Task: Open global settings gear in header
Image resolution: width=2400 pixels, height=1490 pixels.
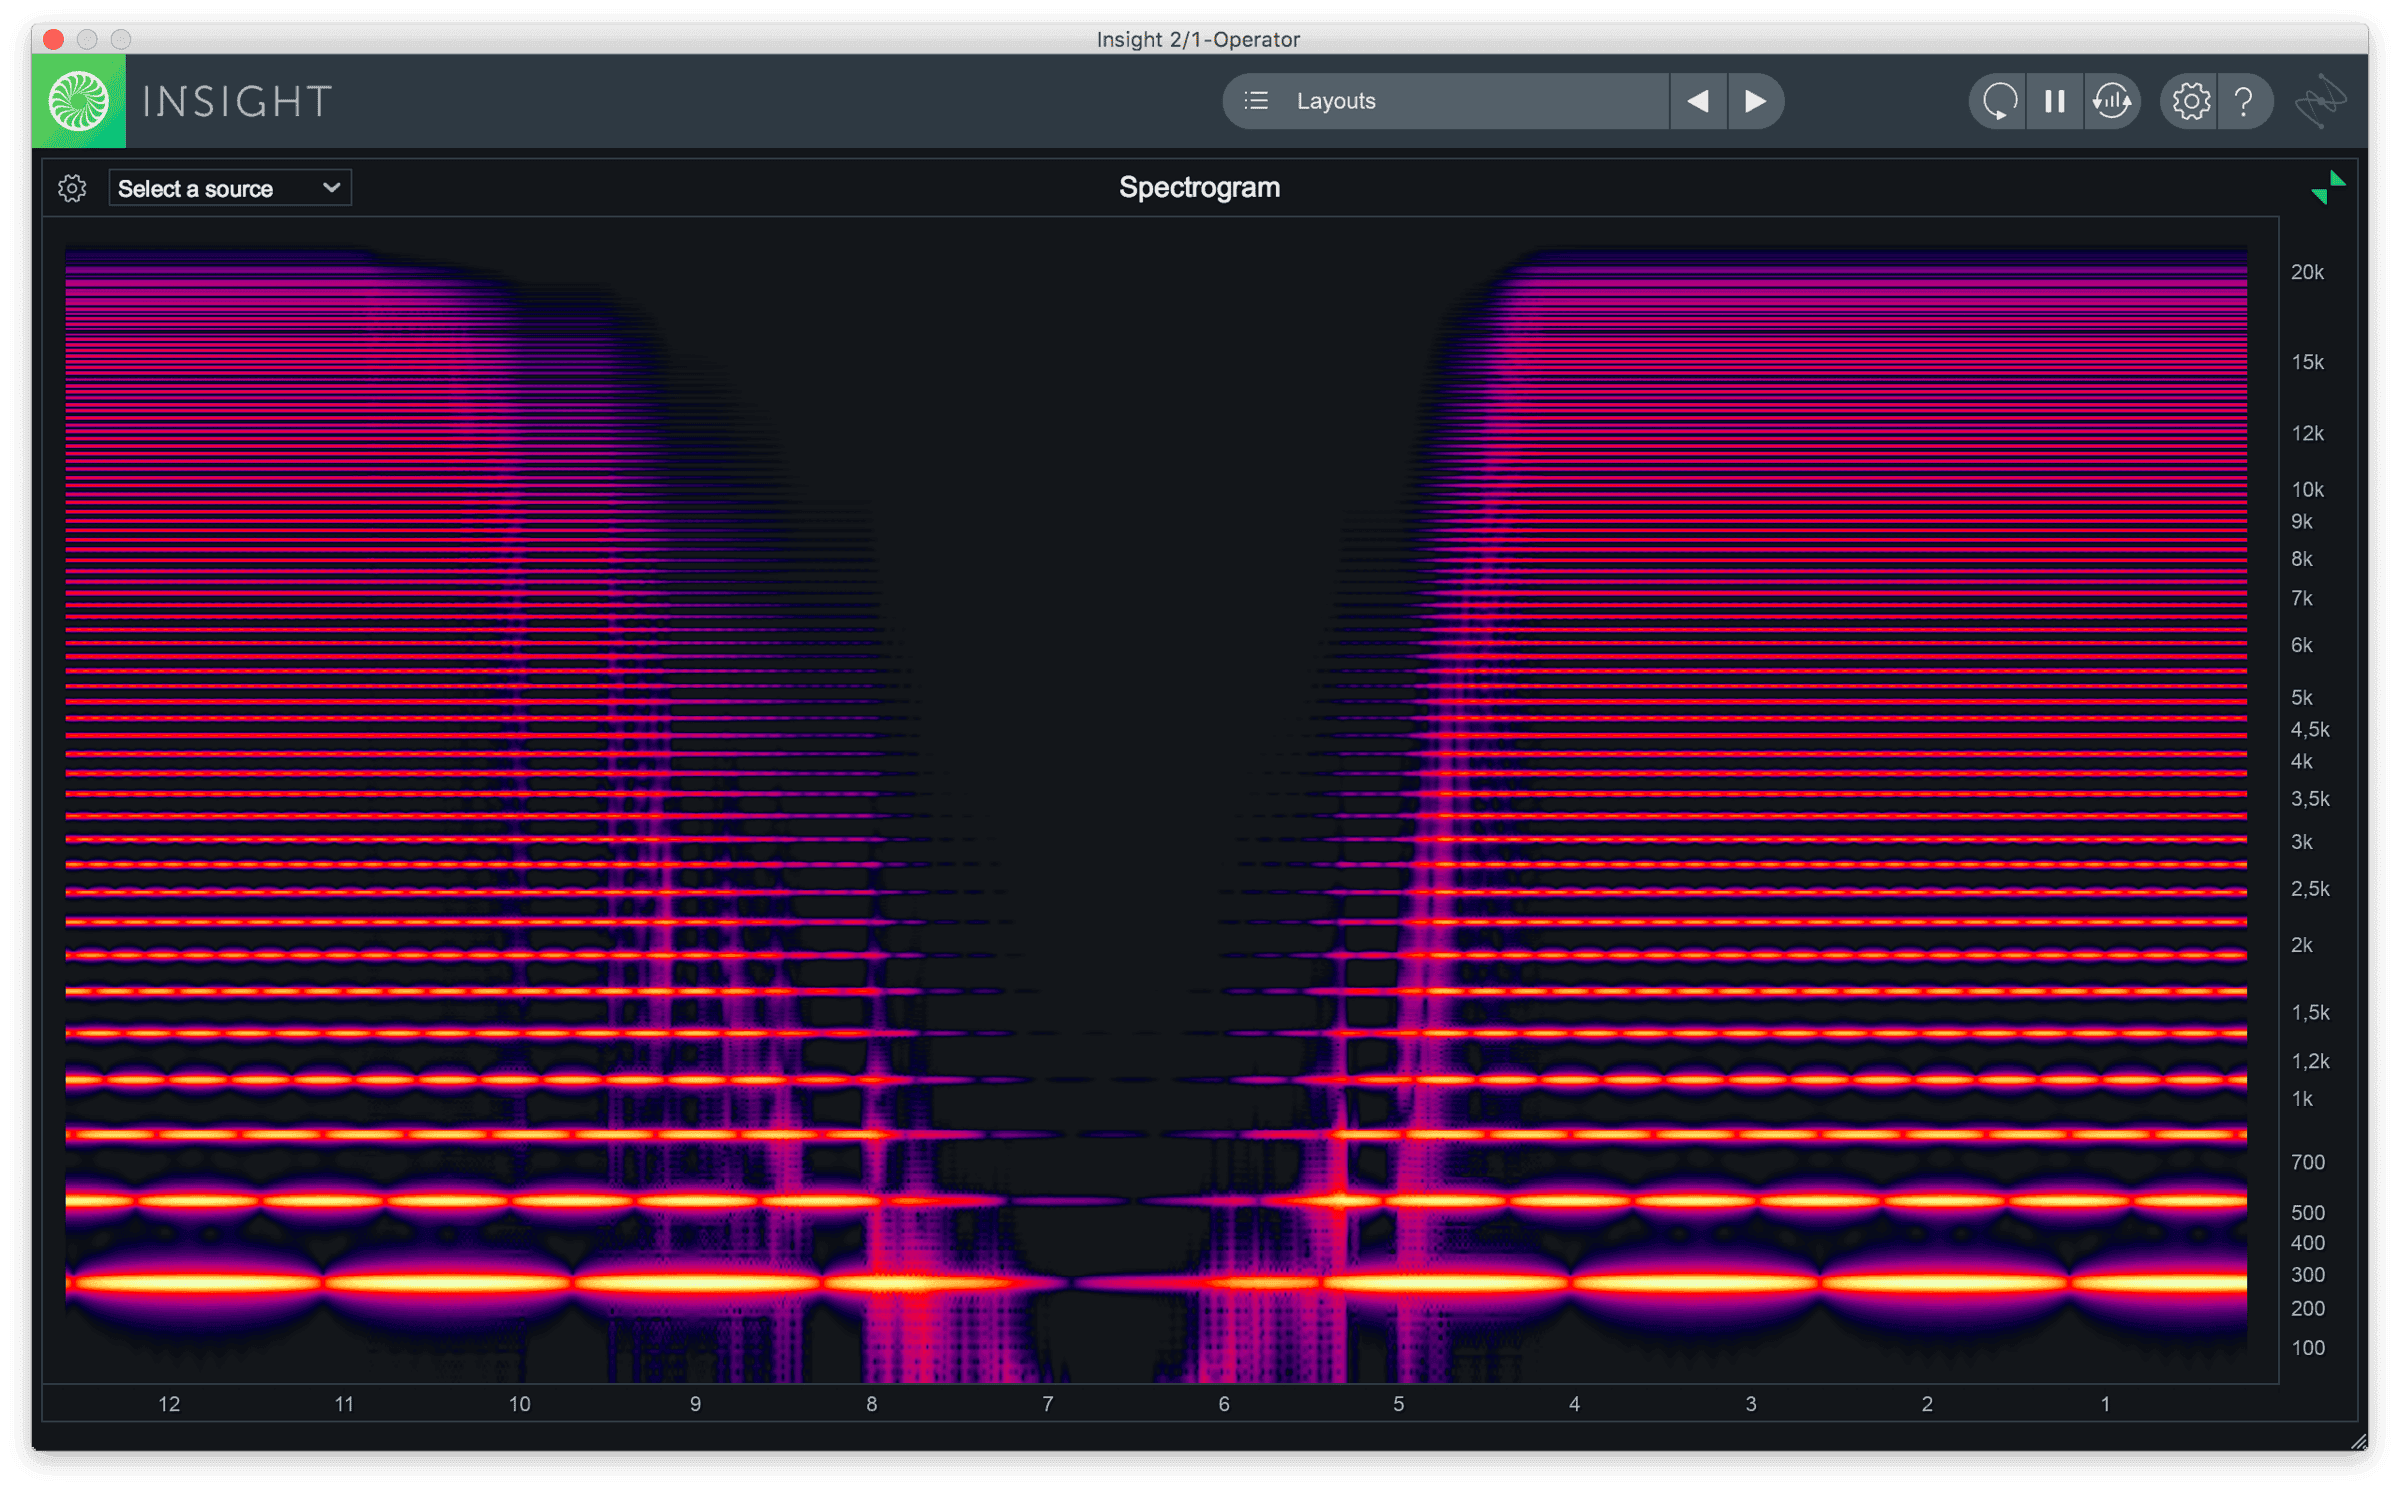Action: [2190, 101]
